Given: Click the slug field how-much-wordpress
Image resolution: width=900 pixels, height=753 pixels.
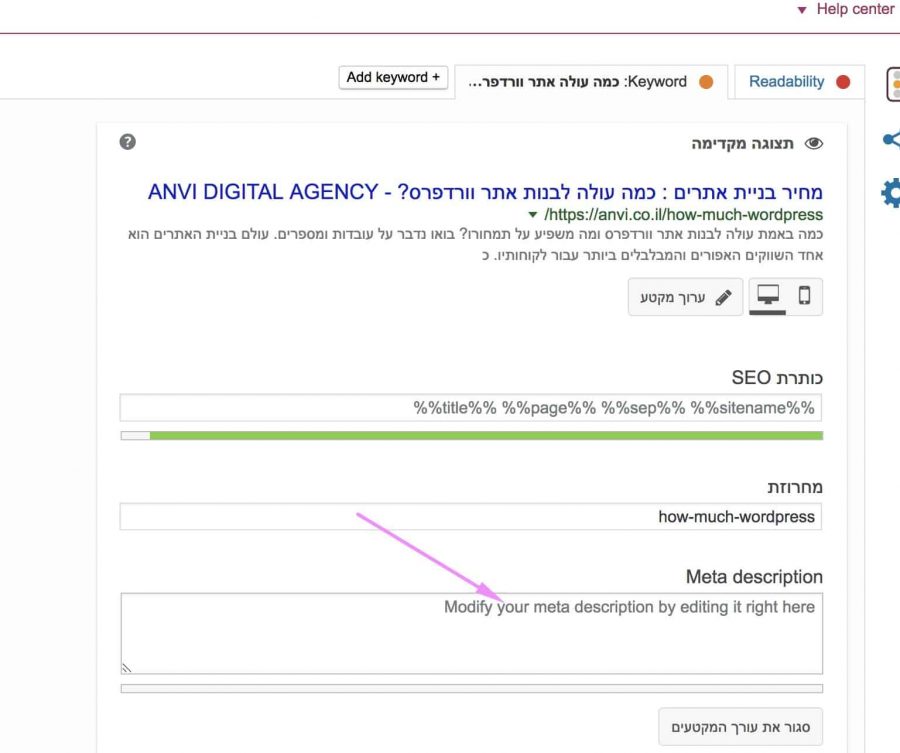Looking at the screenshot, I should [x=471, y=517].
